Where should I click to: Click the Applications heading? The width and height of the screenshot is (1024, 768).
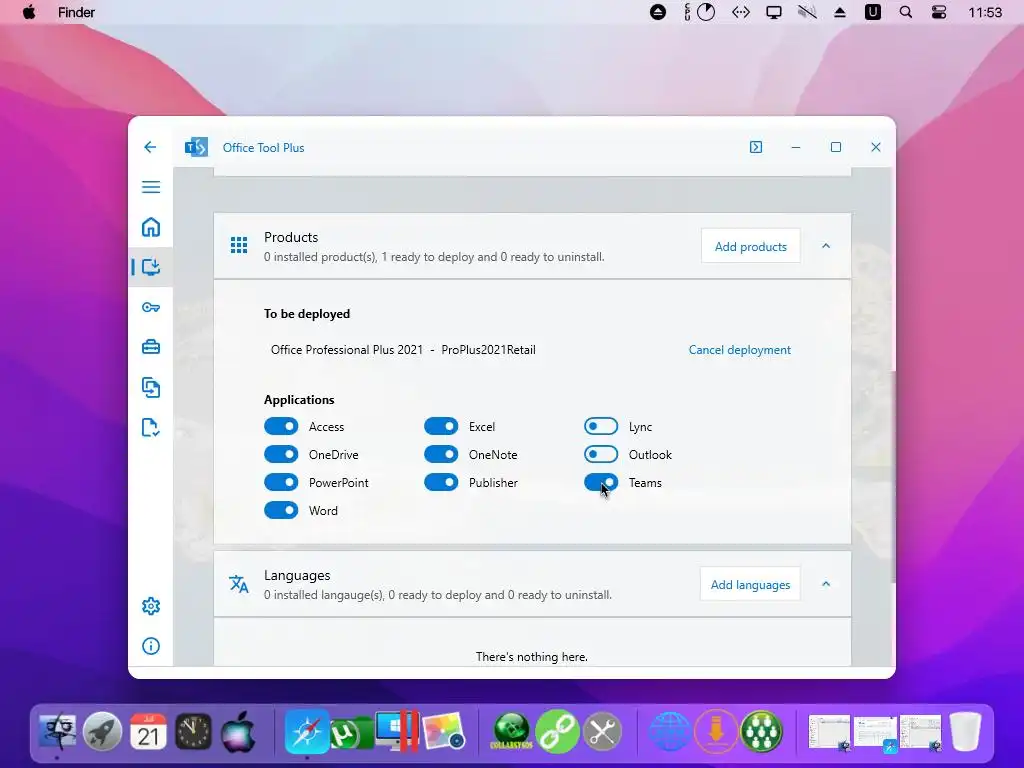299,400
